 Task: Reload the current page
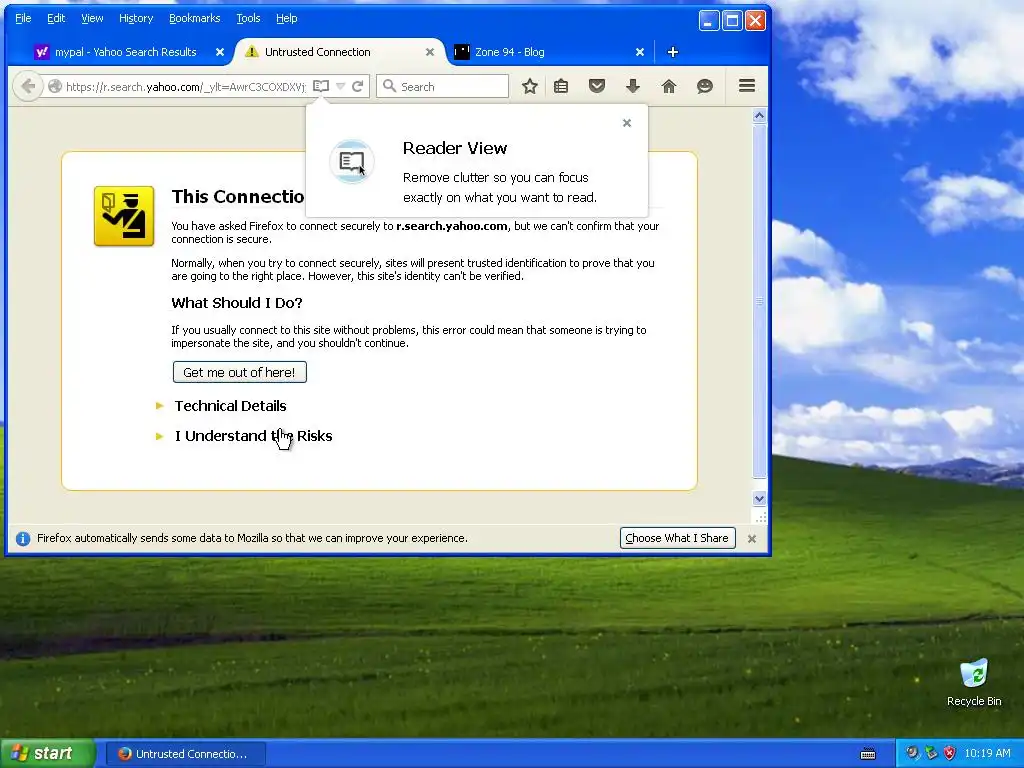358,86
